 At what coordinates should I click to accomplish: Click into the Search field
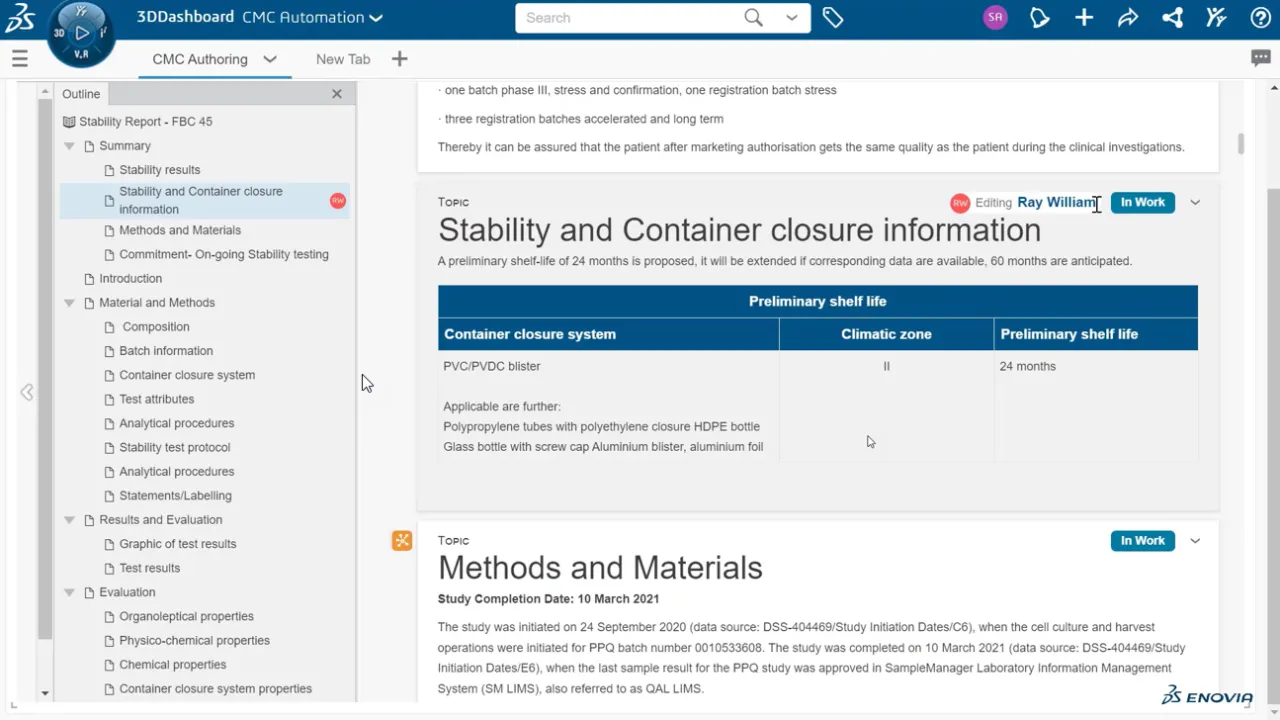pos(630,18)
